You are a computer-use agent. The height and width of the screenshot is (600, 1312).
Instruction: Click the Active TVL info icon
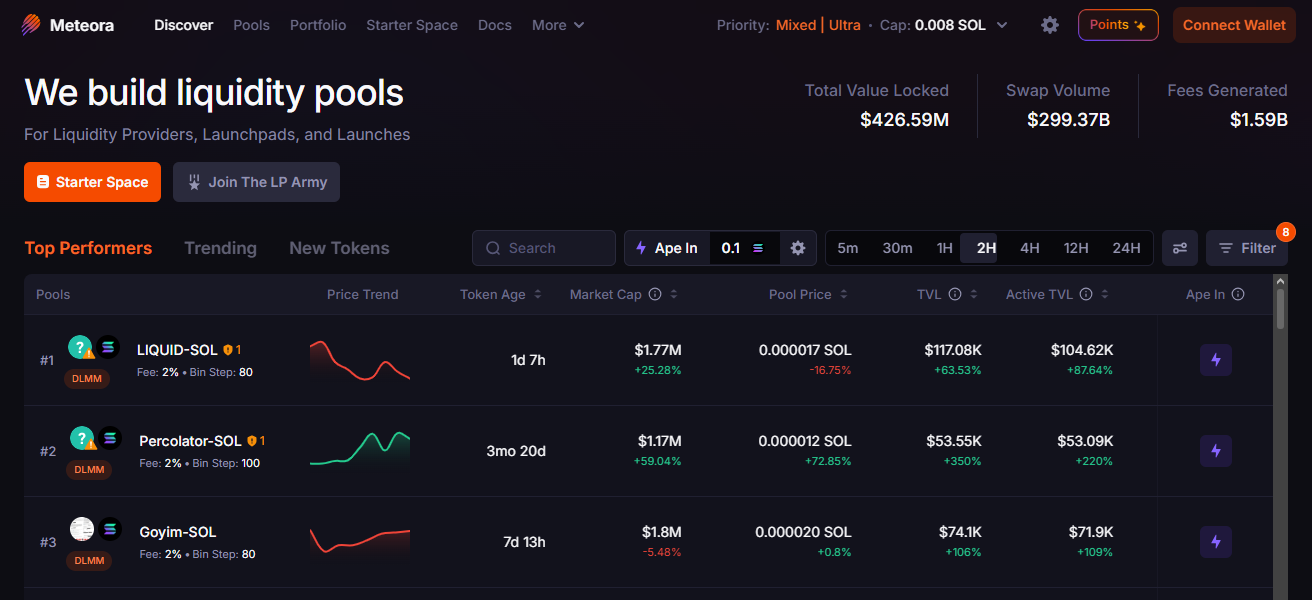click(1086, 294)
